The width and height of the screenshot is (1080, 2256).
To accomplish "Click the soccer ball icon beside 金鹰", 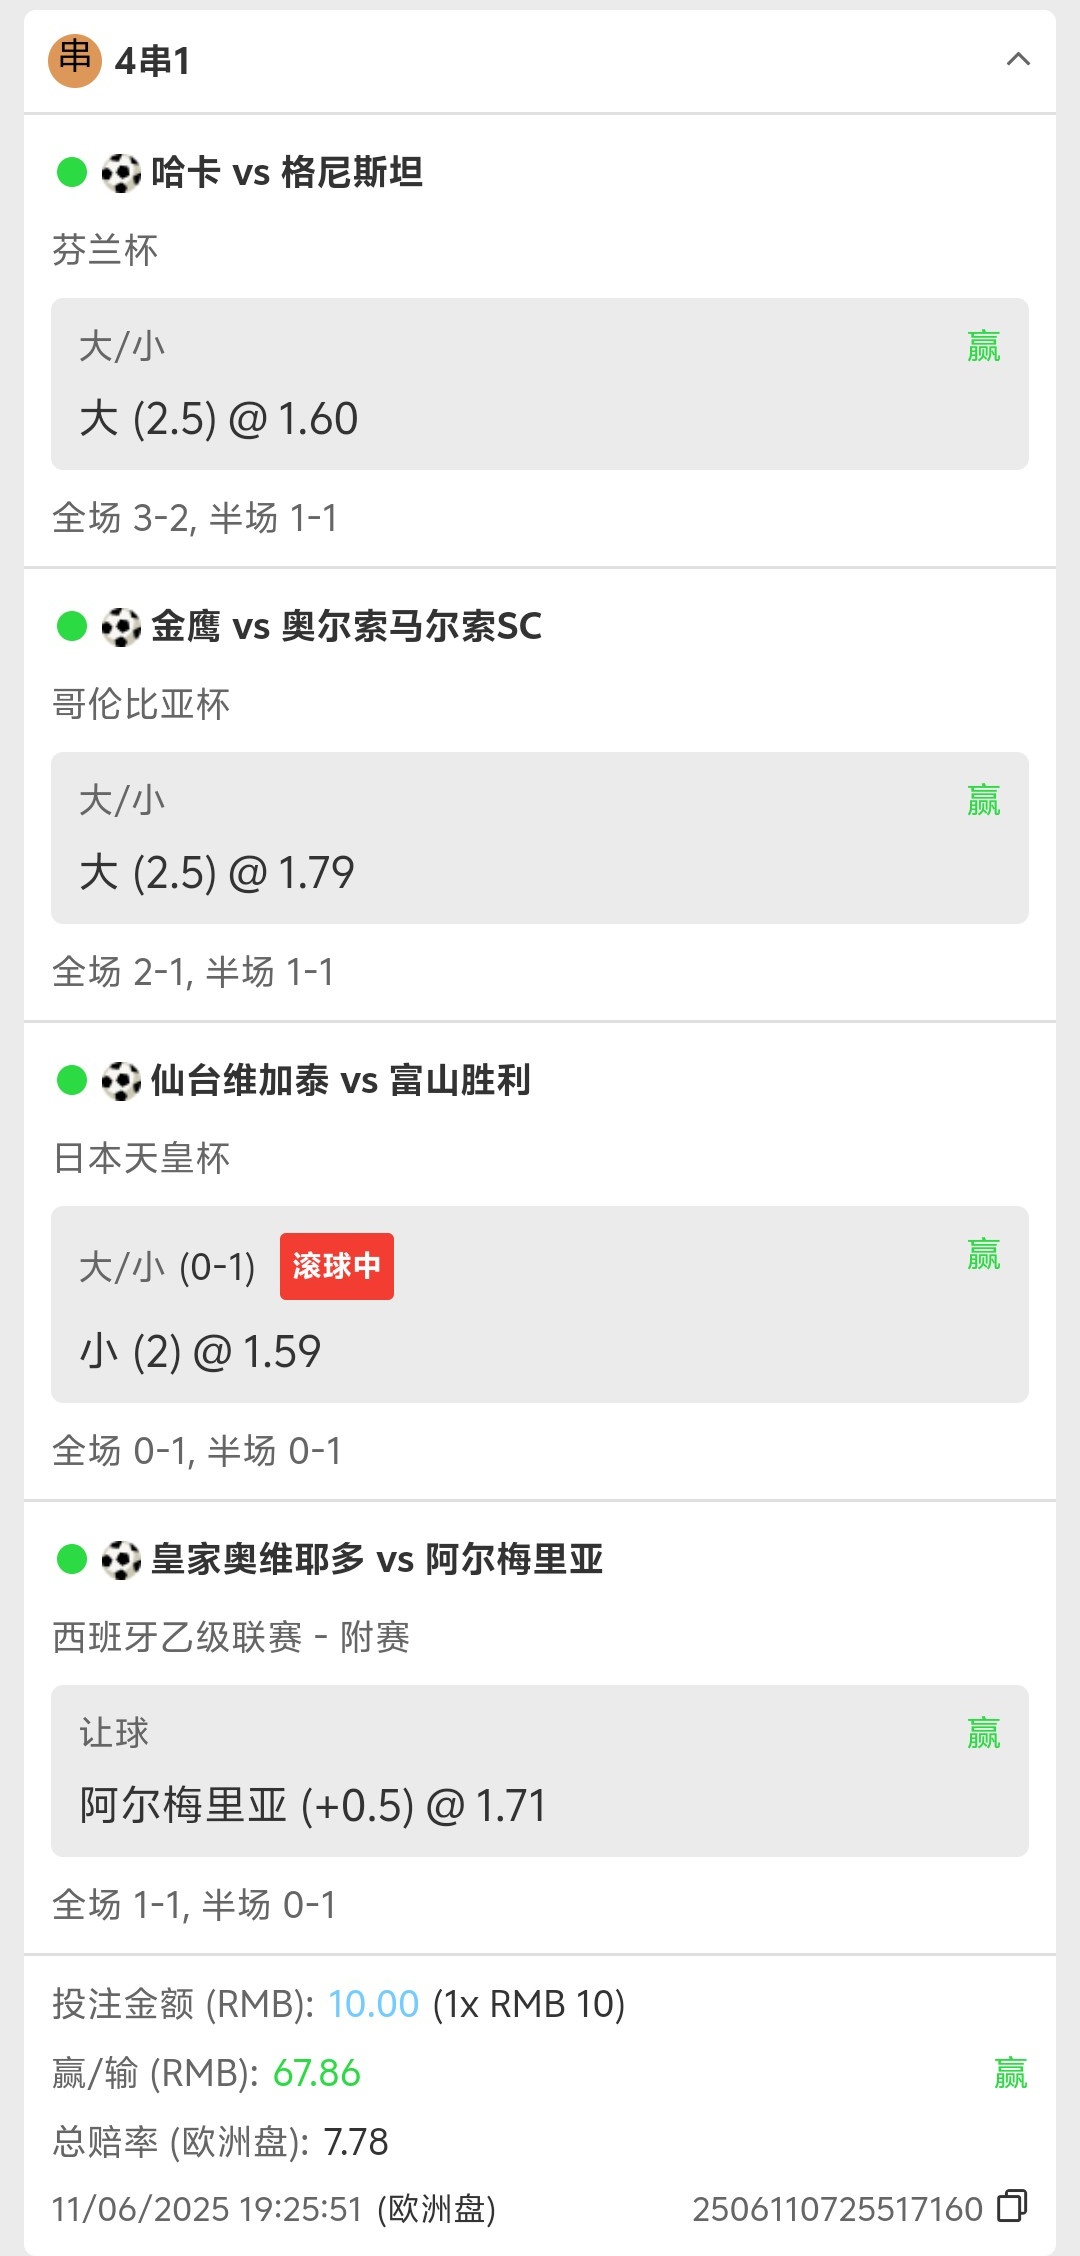I will 121,627.
